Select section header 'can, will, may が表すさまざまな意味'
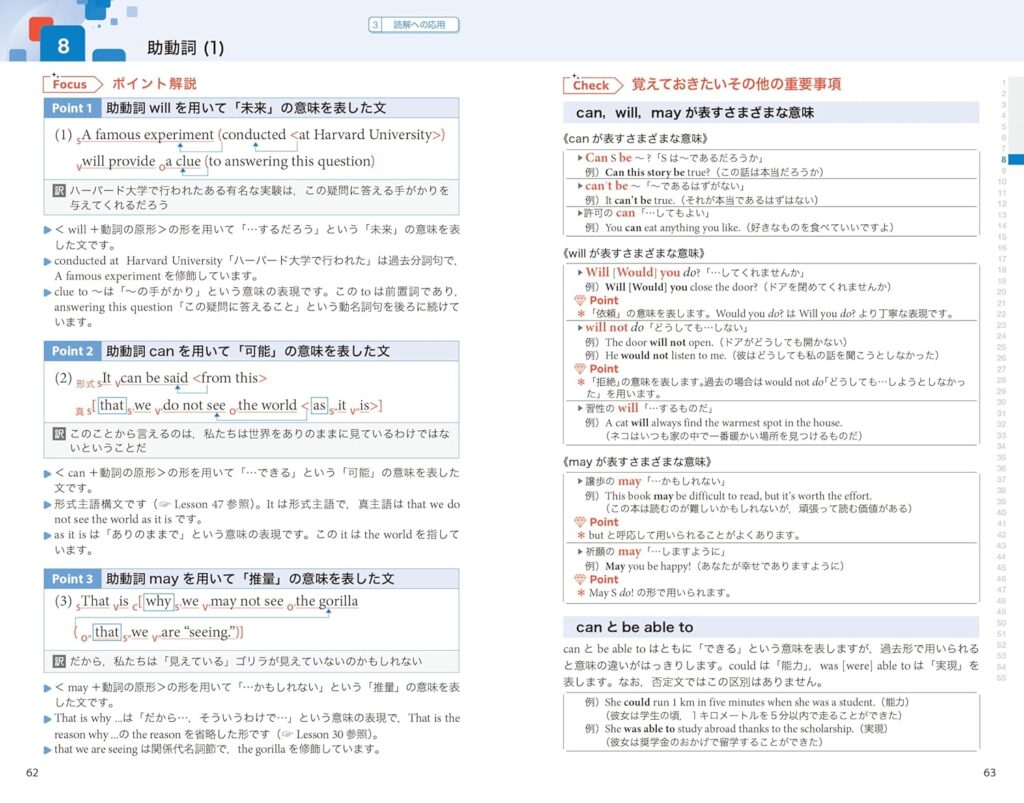 tap(695, 113)
